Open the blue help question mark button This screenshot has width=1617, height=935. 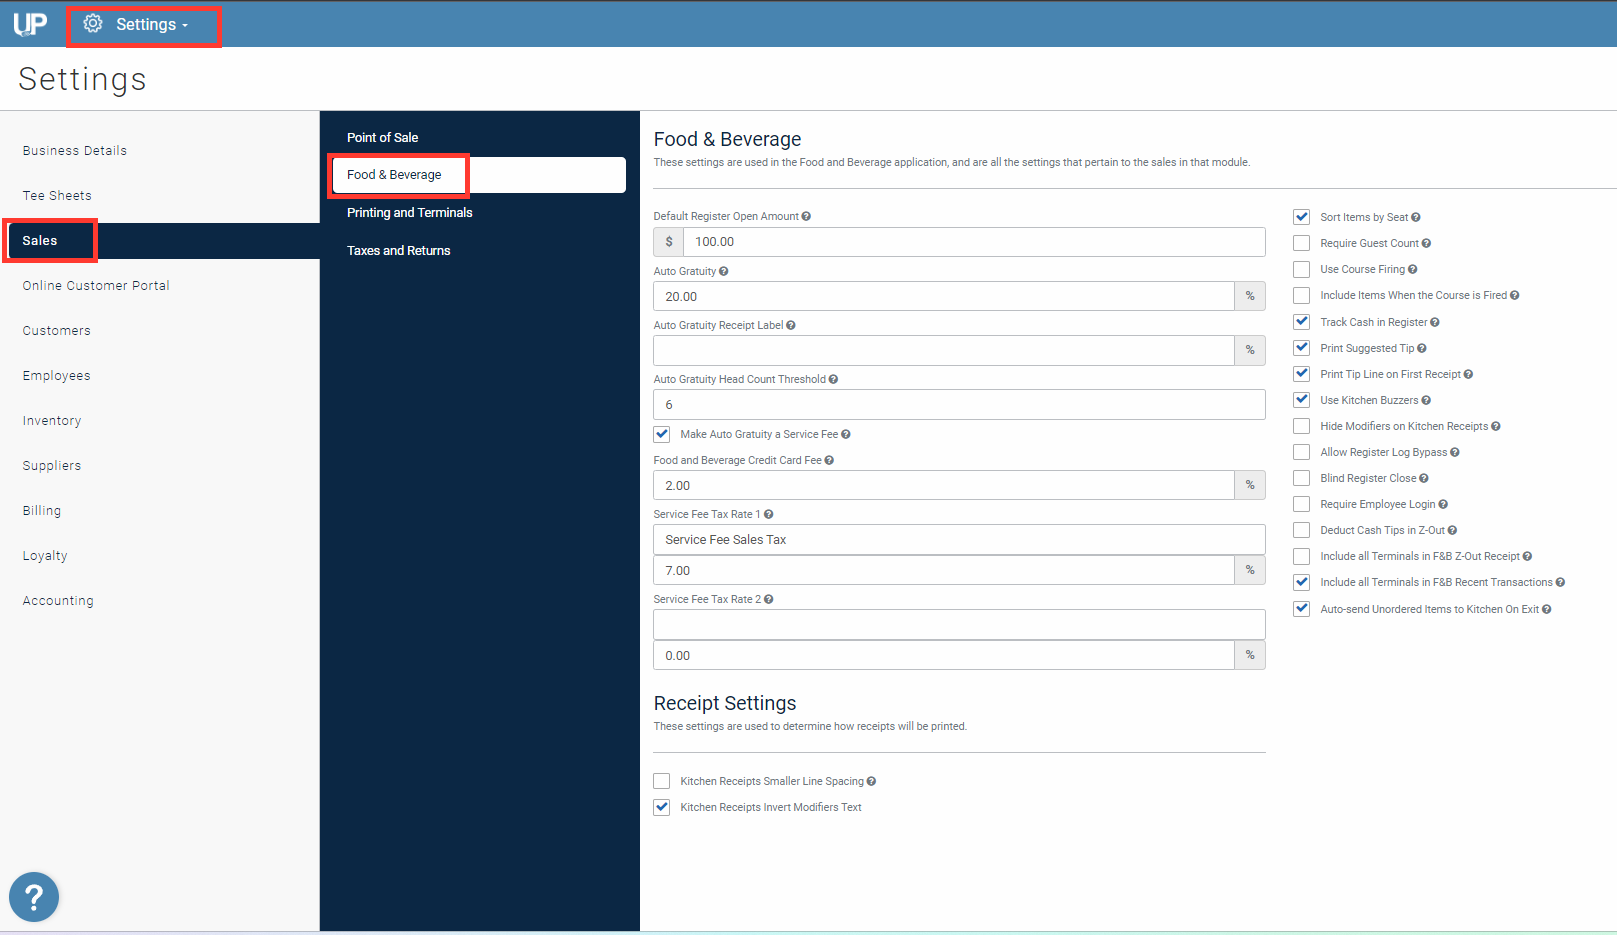click(34, 897)
